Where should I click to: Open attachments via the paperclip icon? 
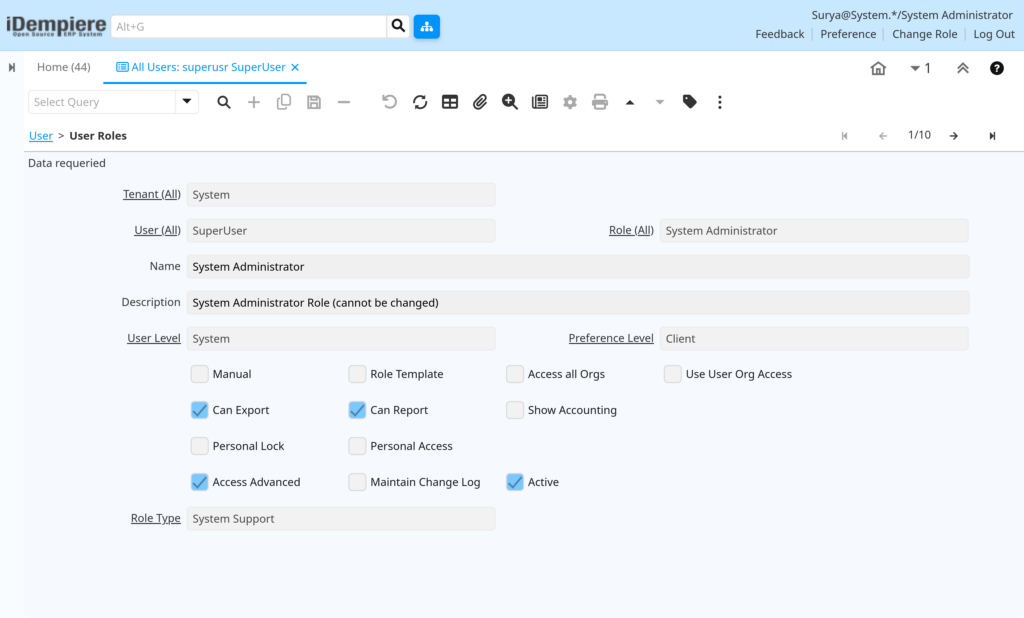point(480,102)
